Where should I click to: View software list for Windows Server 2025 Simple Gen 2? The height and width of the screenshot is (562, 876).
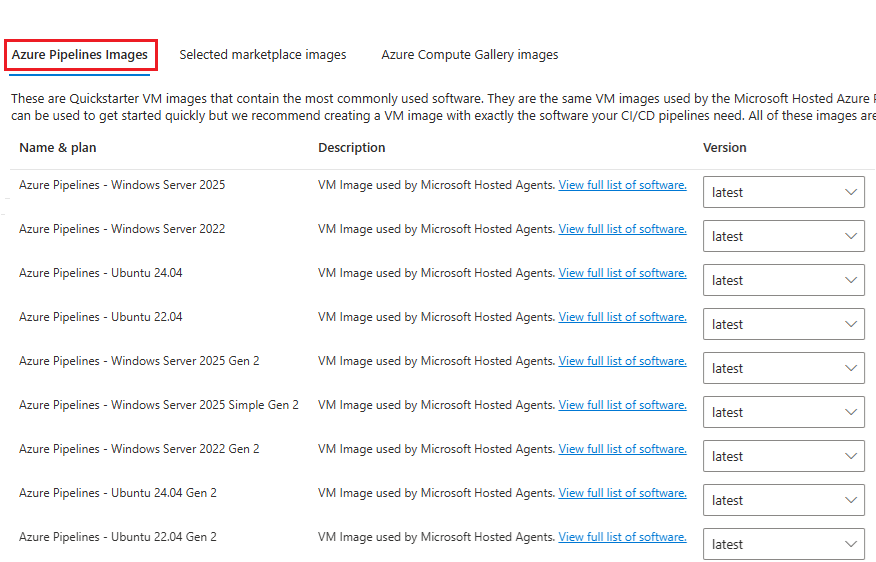[622, 405]
